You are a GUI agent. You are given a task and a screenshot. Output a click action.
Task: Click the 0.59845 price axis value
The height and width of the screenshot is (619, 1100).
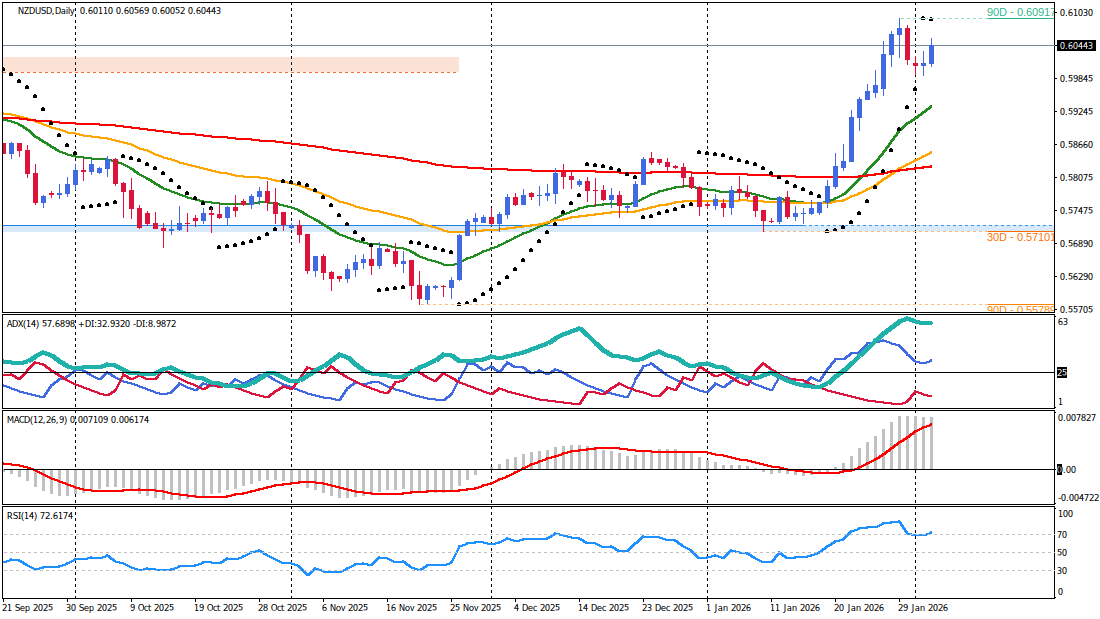point(1077,79)
